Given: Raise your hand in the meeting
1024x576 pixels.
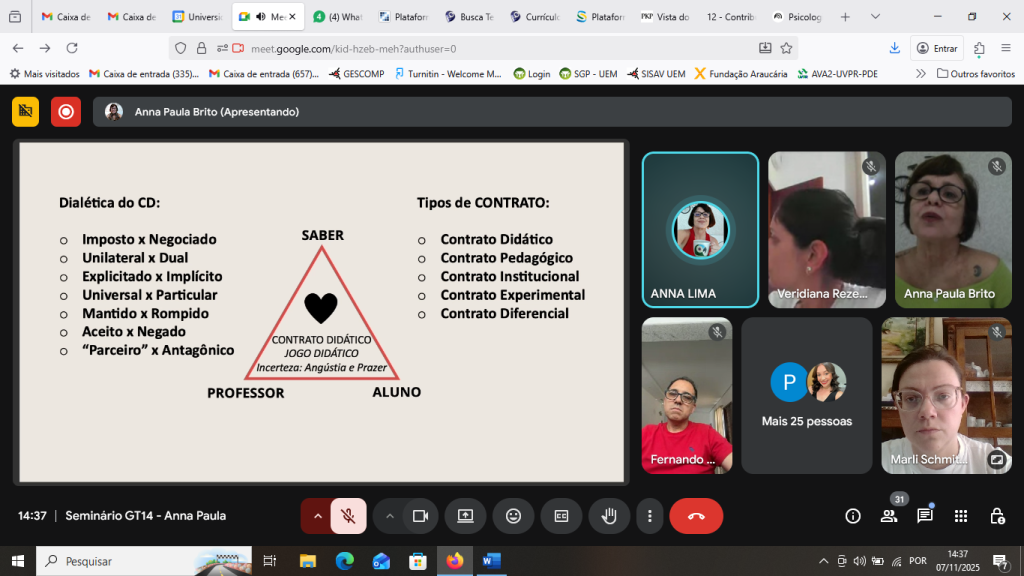Looking at the screenshot, I should coord(608,516).
